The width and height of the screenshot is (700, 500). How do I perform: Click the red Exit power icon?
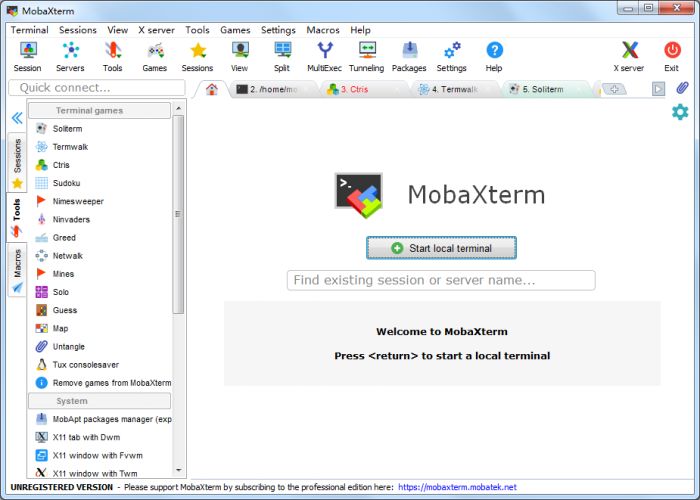(671, 57)
